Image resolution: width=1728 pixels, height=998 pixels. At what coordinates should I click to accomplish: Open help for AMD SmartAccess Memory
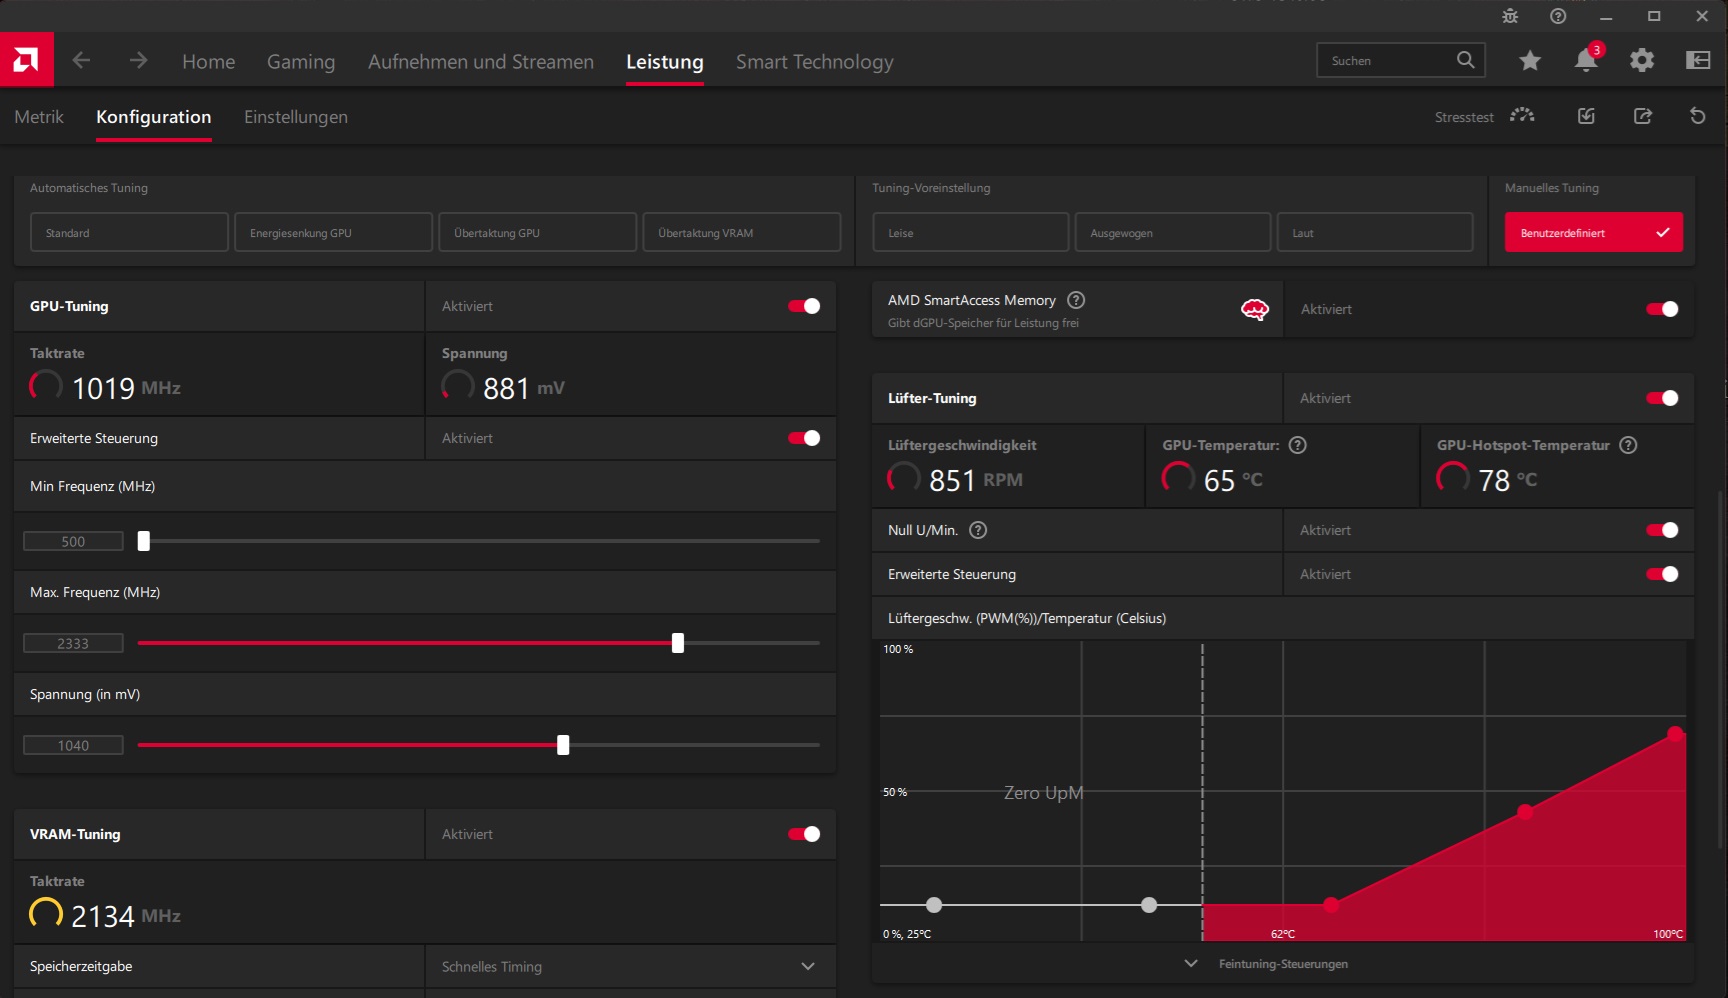coord(1076,300)
